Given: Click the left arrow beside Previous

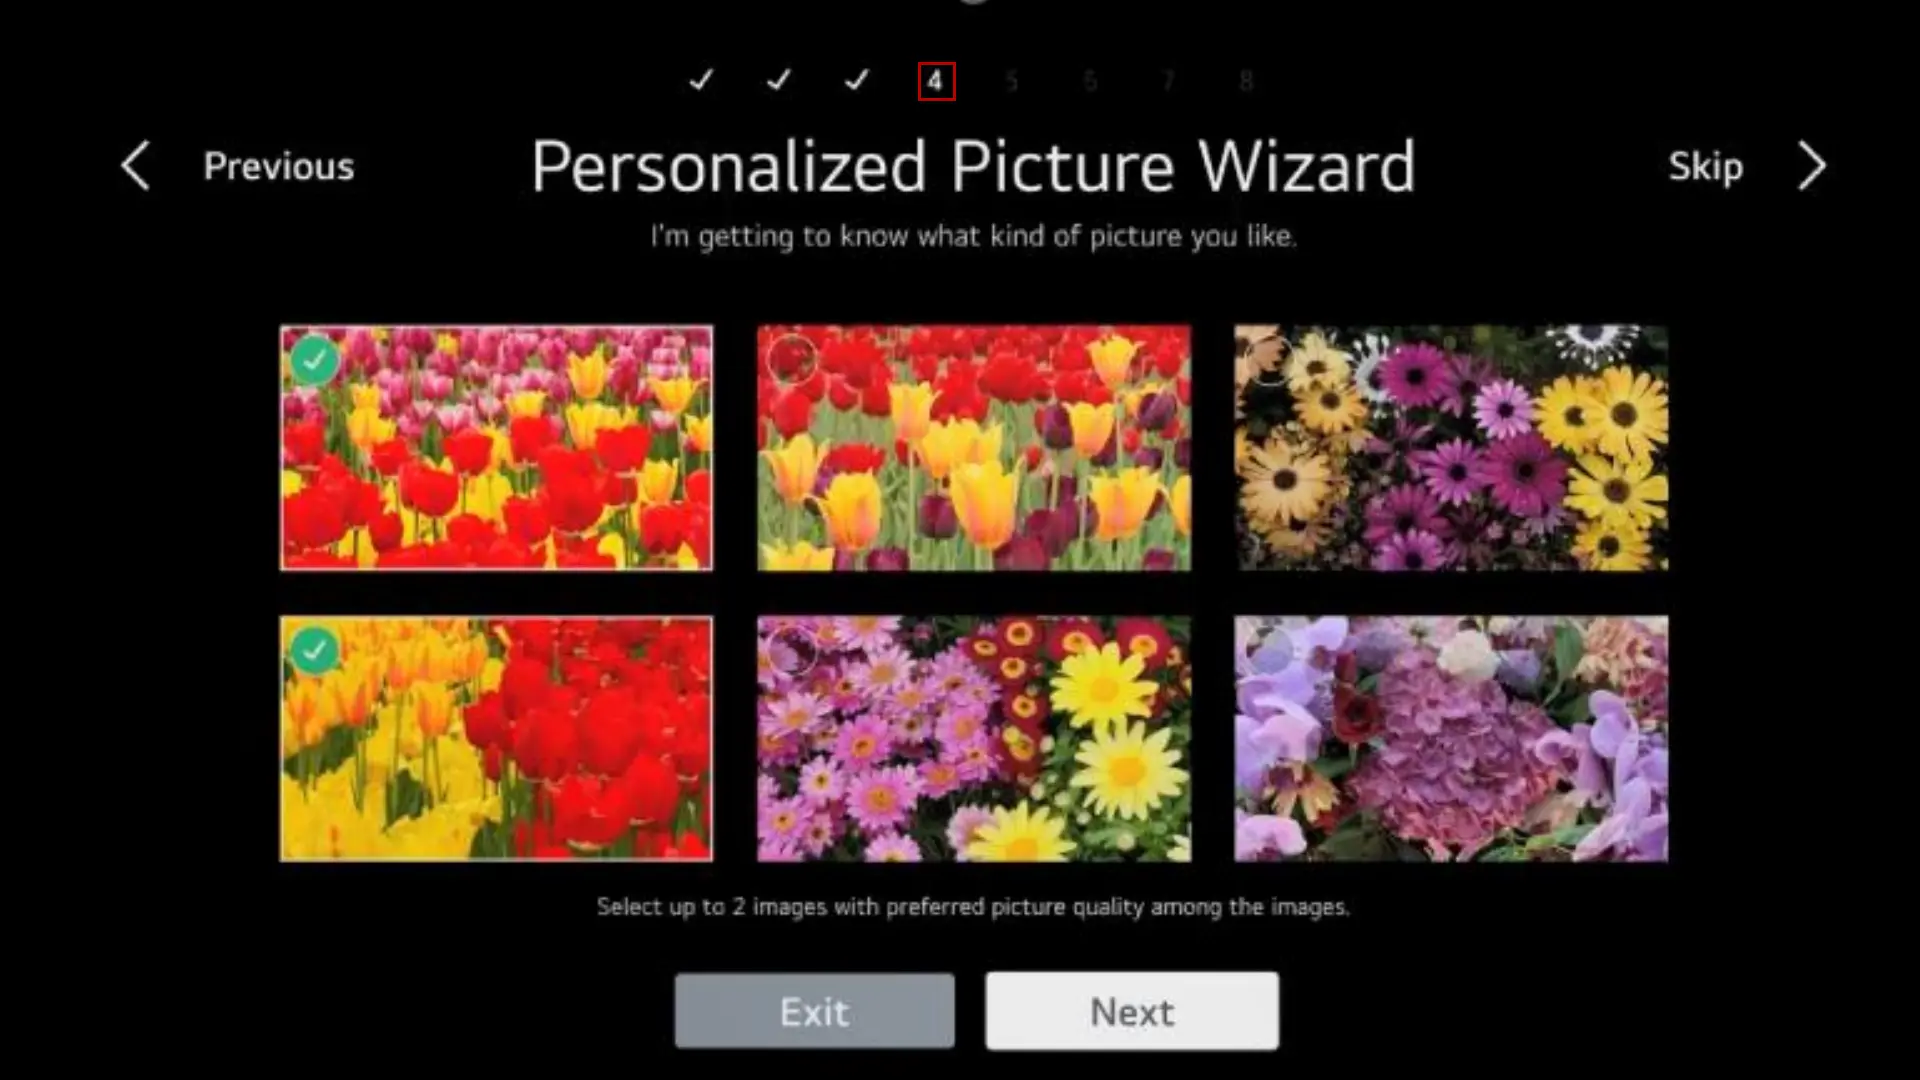Looking at the screenshot, I should pos(136,166).
